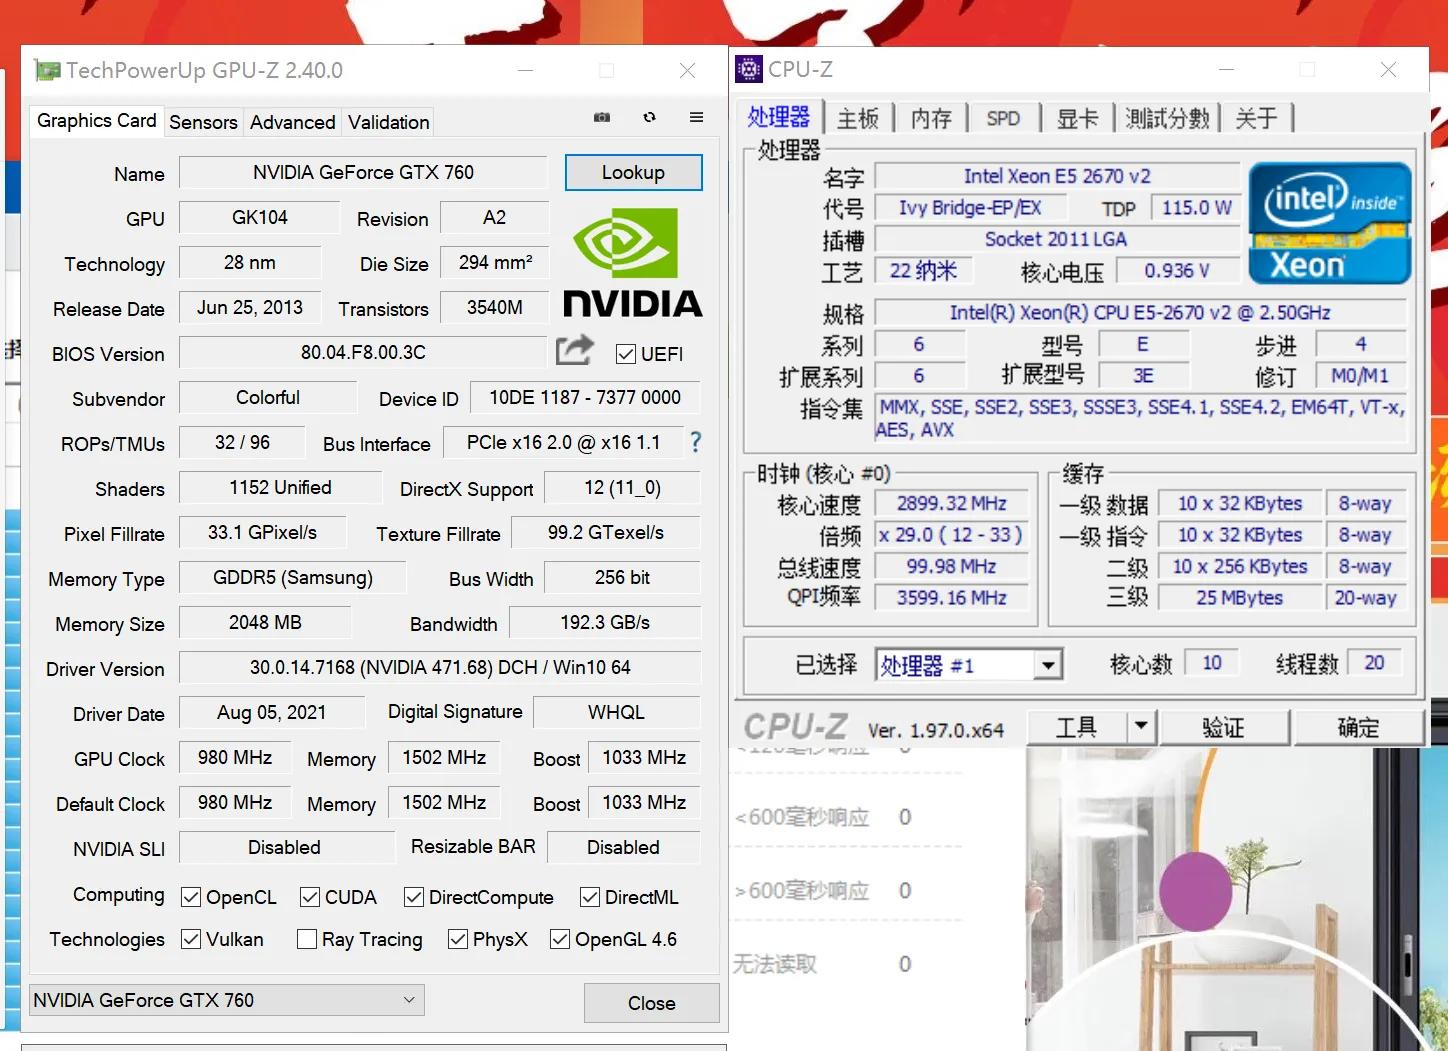Open the GPU-Z hamburger menu icon
Screen dimensions: 1448x1051
coord(696,117)
